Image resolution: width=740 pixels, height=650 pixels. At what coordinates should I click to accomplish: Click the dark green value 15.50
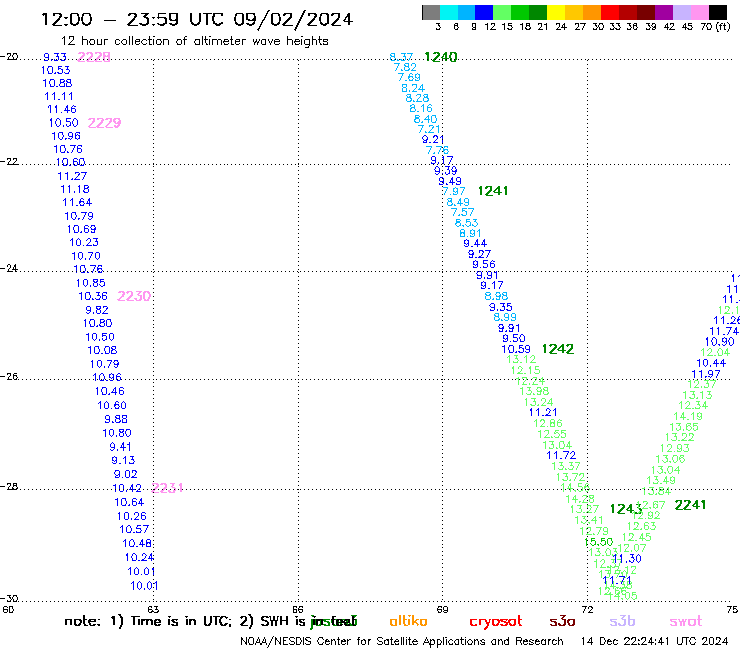pyautogui.click(x=598, y=542)
